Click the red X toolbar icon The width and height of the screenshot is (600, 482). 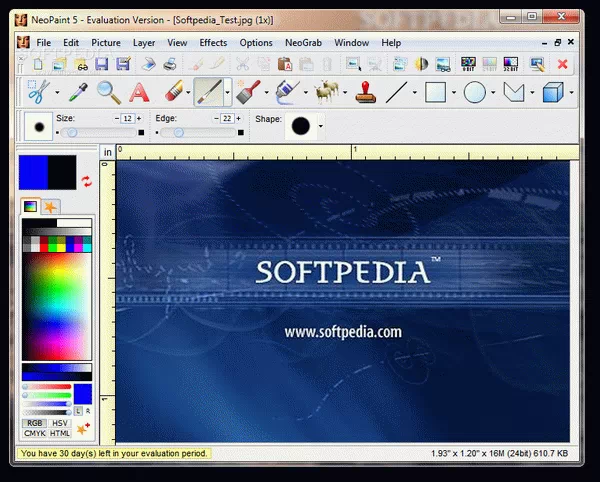[x=562, y=64]
